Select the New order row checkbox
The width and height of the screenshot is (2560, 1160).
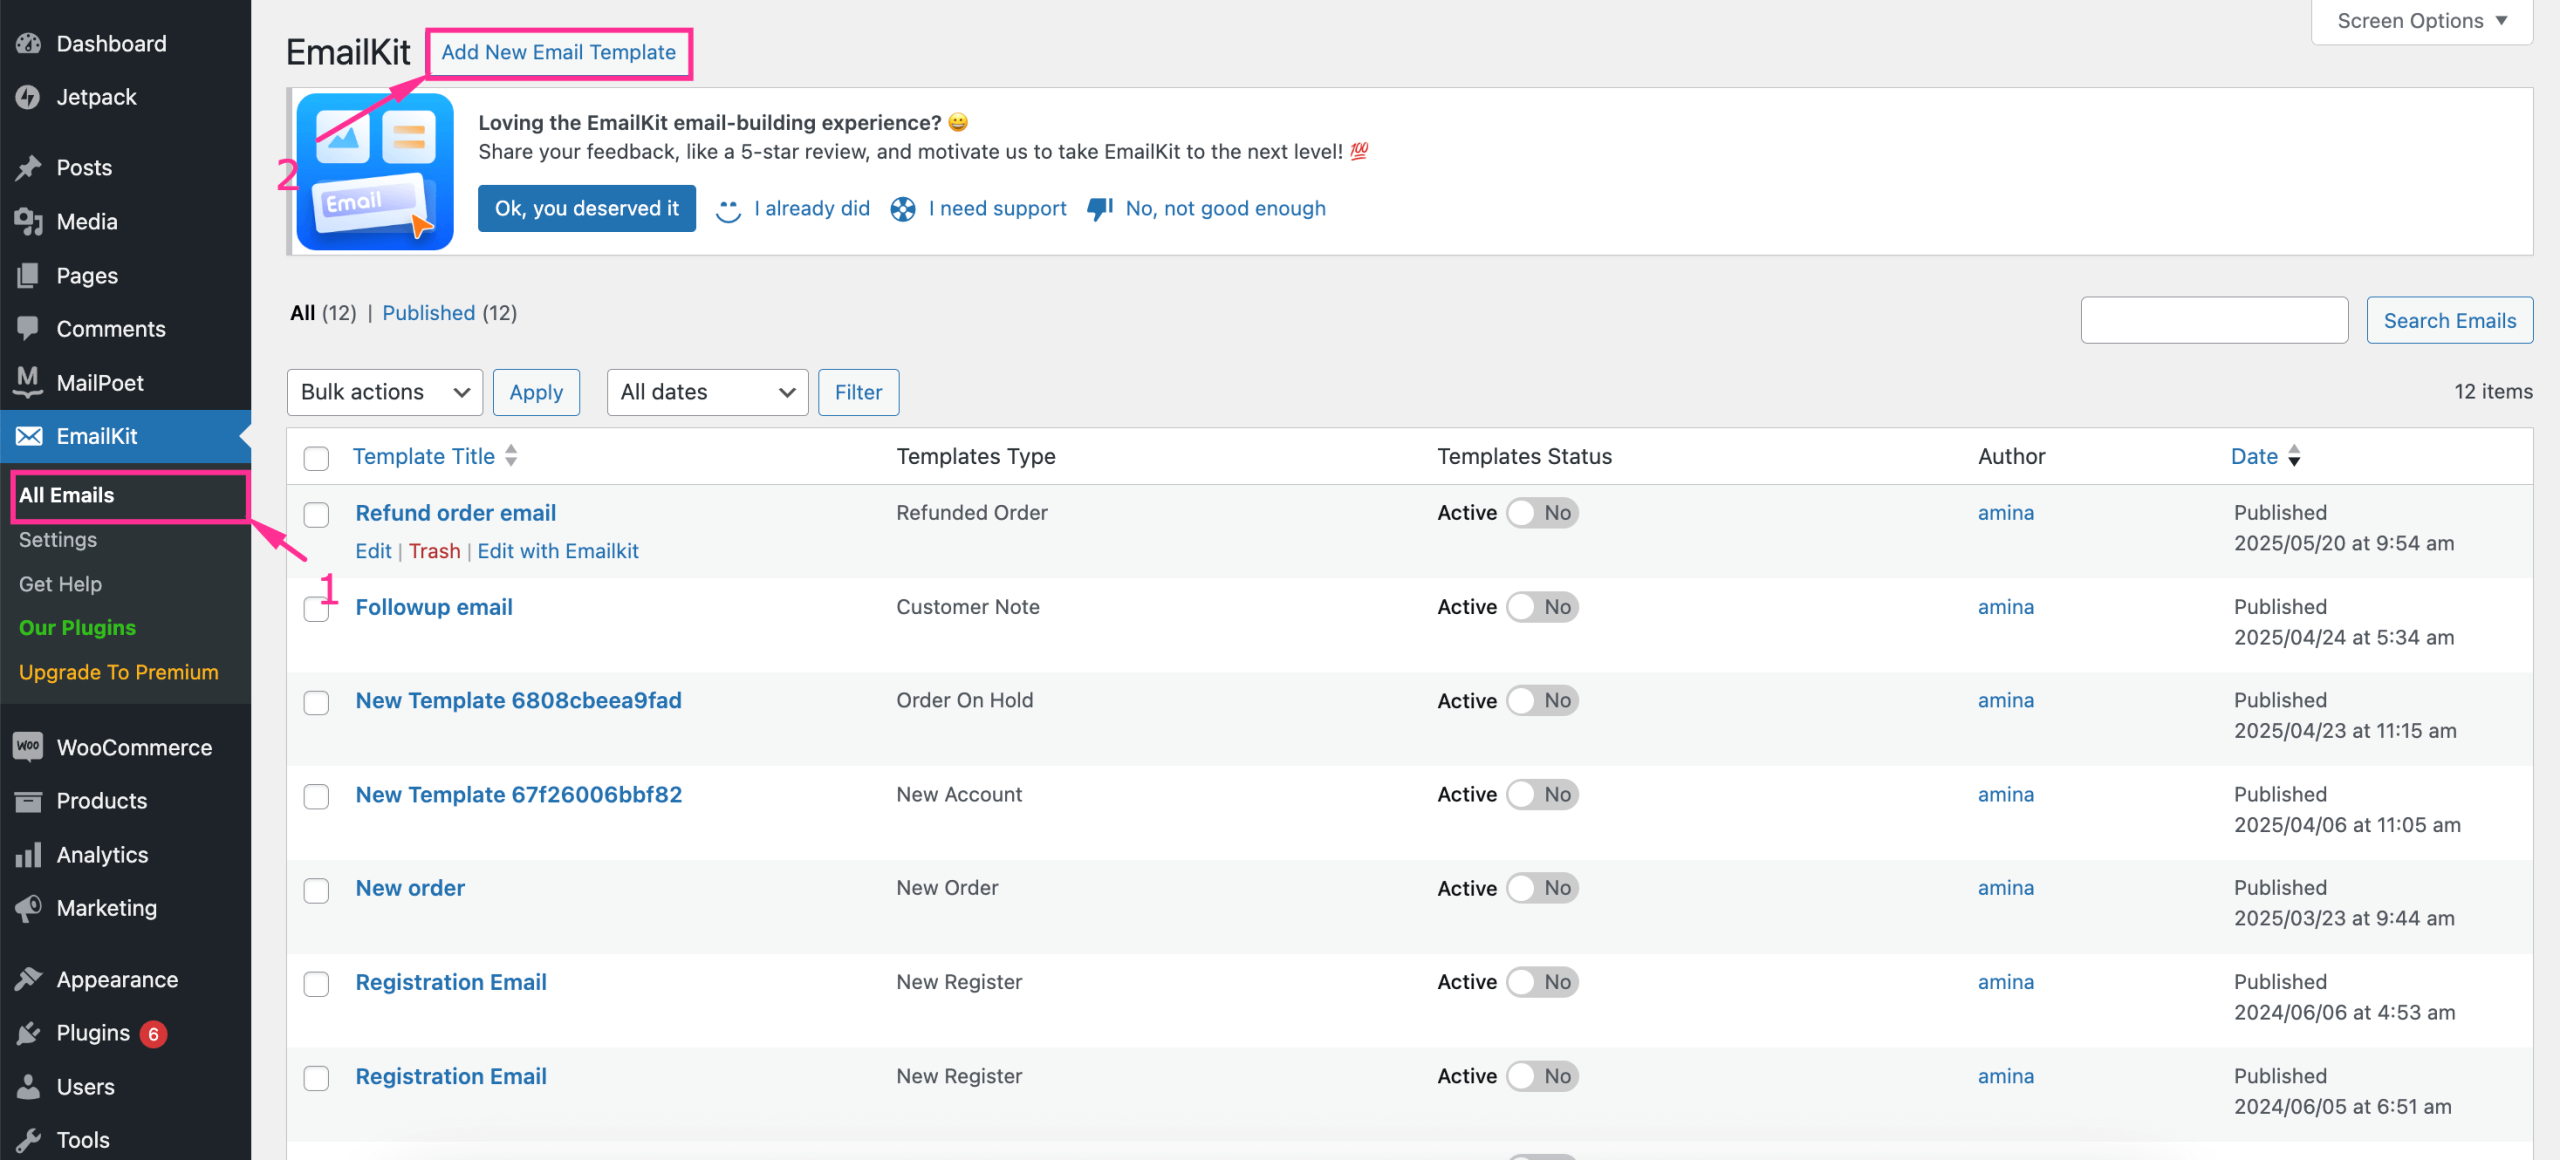[x=316, y=890]
